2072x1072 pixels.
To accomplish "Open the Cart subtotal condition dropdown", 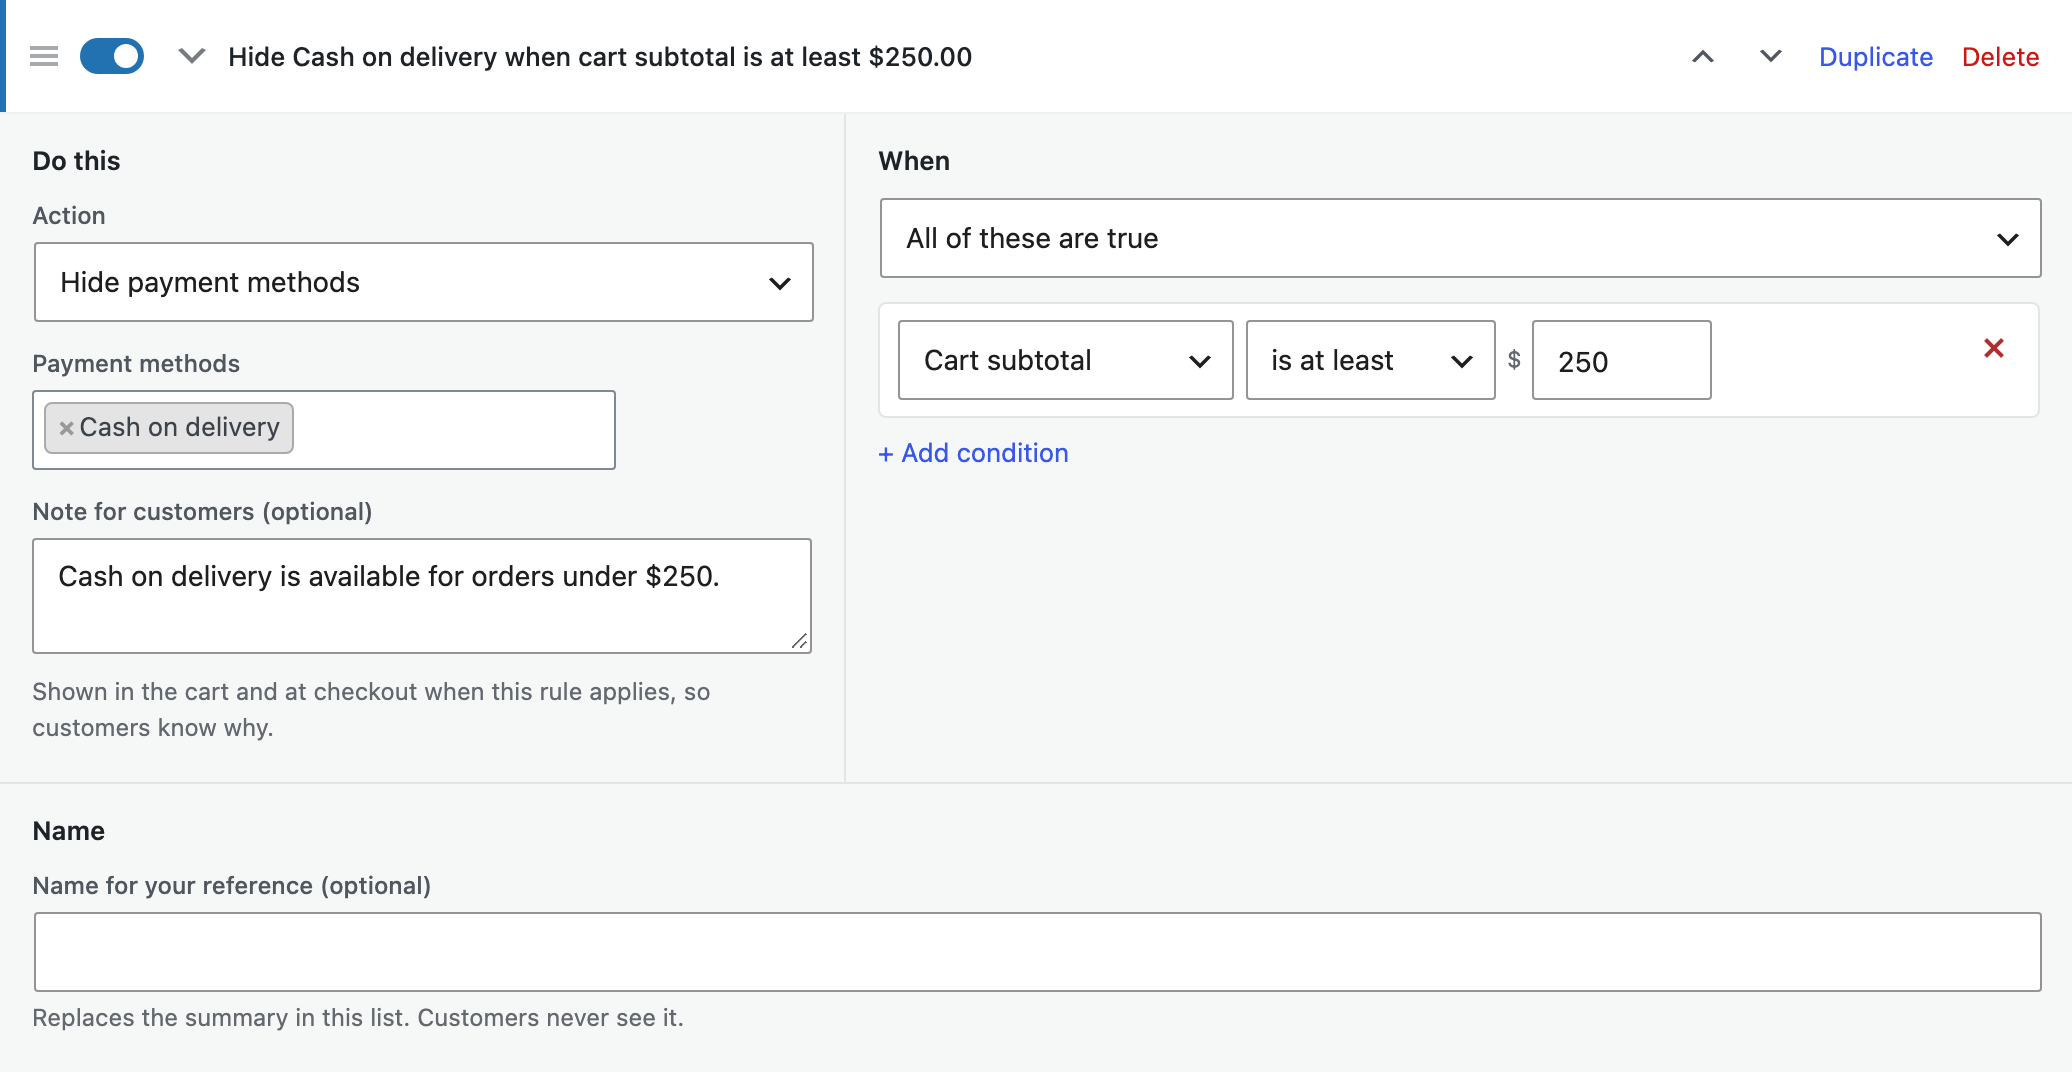I will coord(1066,360).
